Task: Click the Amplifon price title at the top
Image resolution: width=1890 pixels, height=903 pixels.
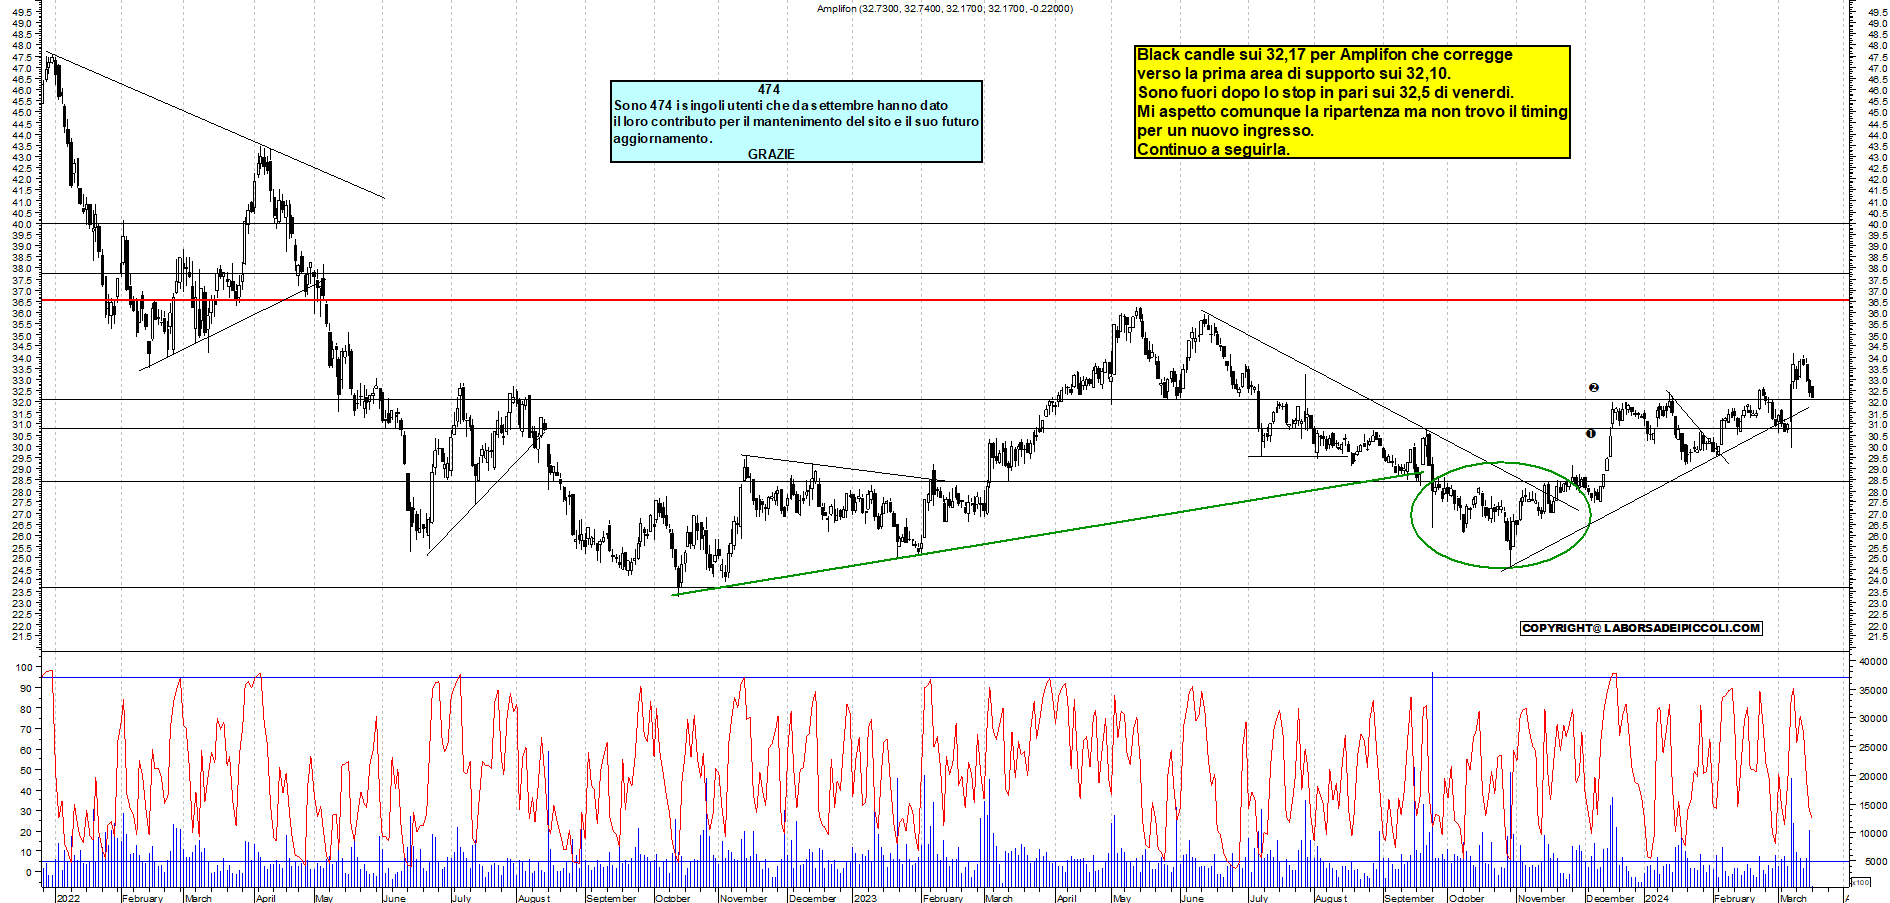Action: click(944, 9)
